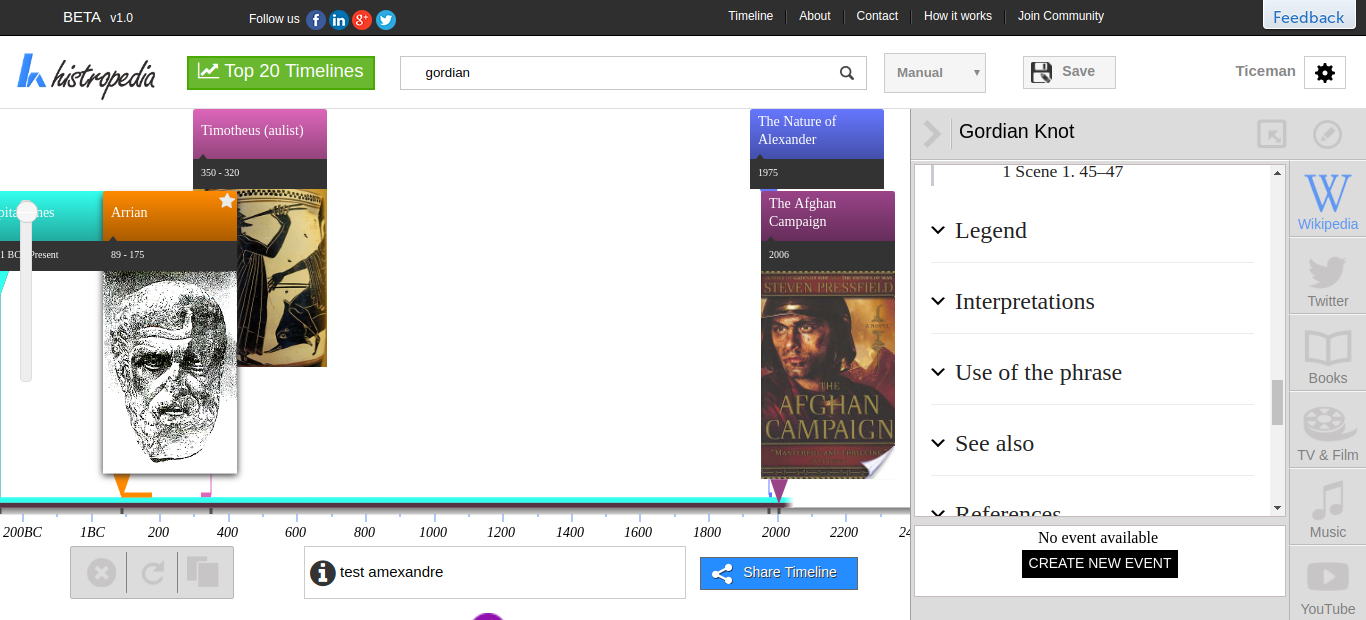Viewport: 1366px width, 620px height.
Task: Click the article scroll down arrow
Action: tap(1277, 509)
